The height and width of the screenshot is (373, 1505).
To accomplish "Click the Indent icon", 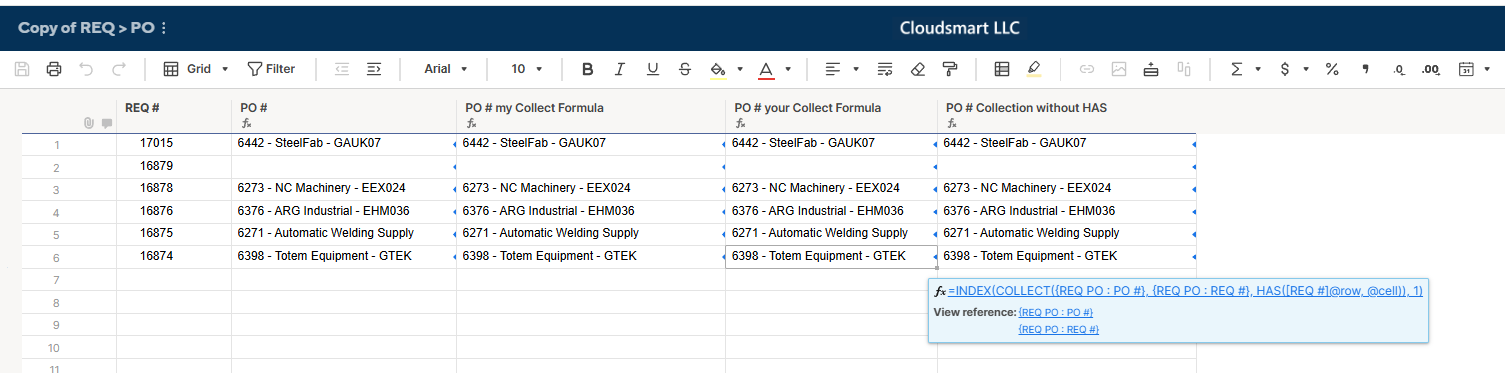I will (x=374, y=69).
